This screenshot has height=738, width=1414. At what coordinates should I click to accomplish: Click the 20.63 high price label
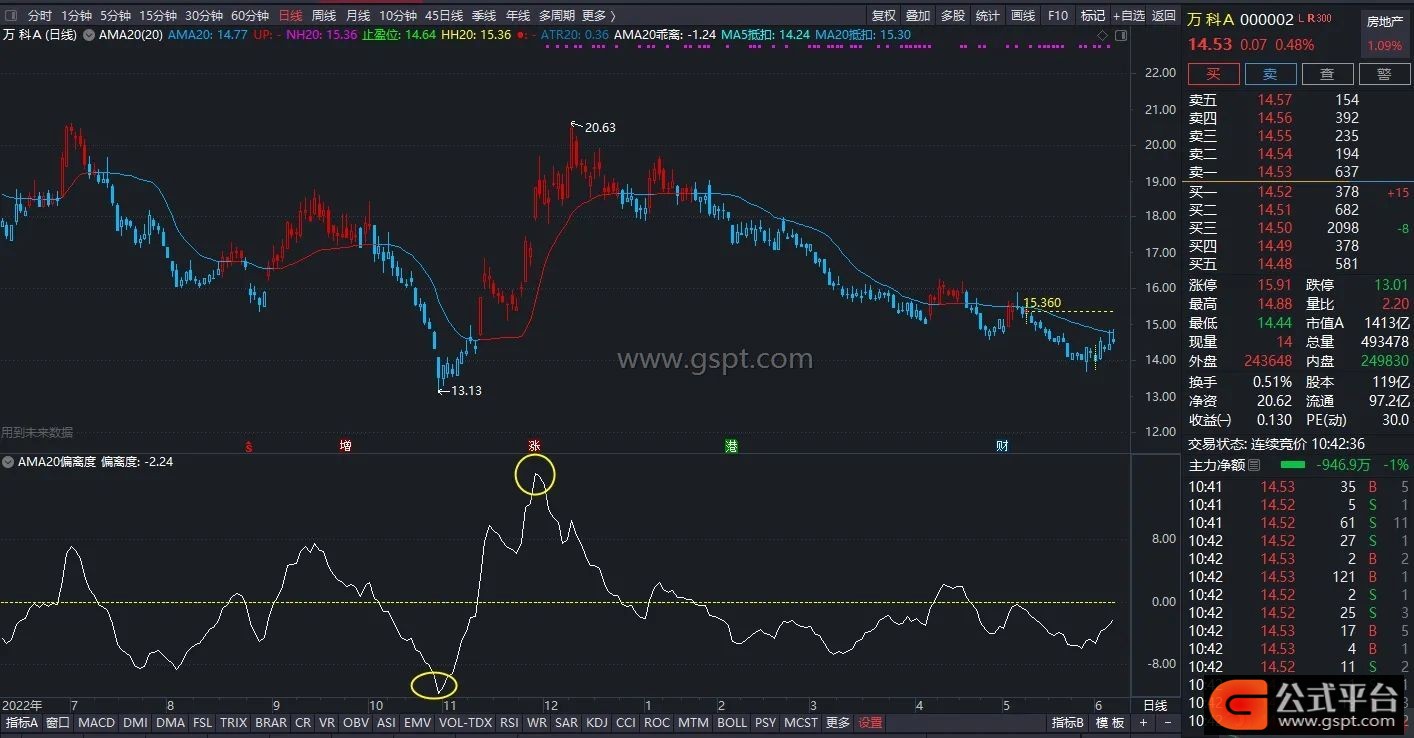pyautogui.click(x=600, y=127)
